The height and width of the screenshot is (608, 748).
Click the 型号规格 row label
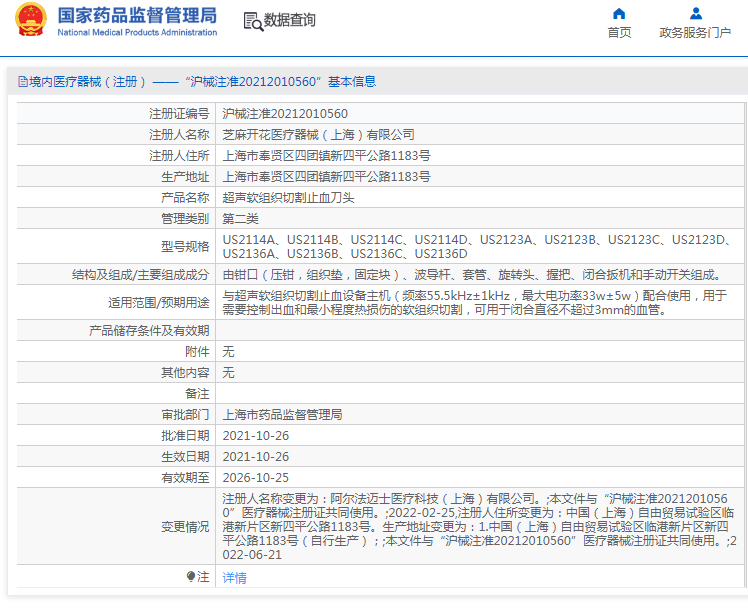click(x=185, y=247)
